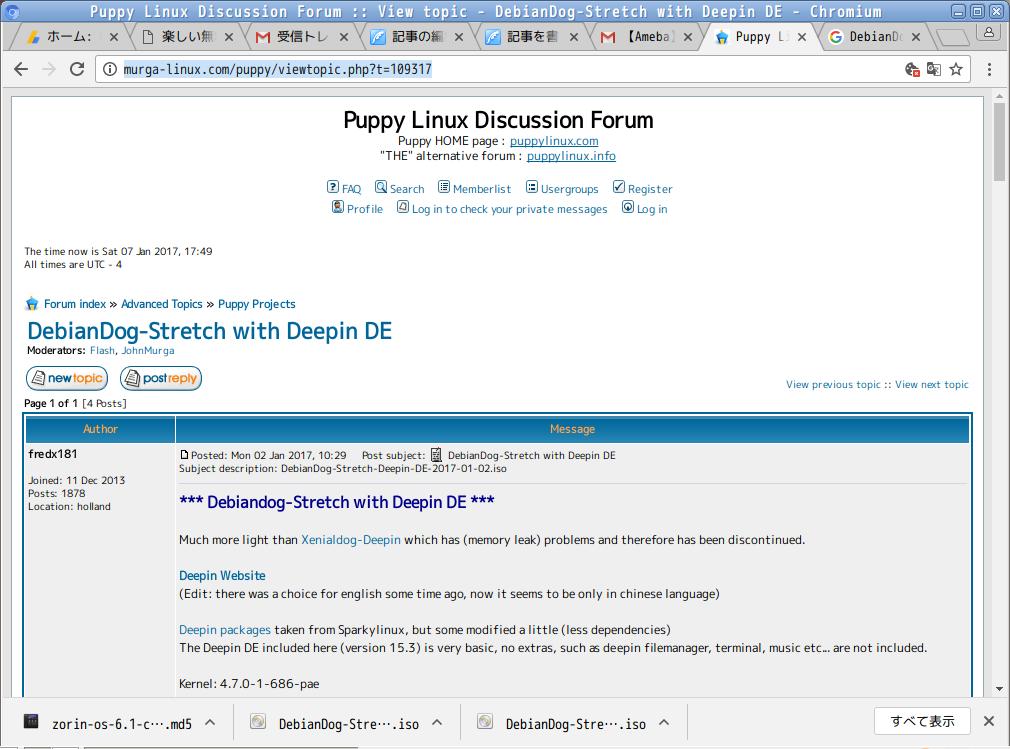Expand the zorin-os md5 download options chevron
The height and width of the screenshot is (749, 1010).
click(209, 722)
